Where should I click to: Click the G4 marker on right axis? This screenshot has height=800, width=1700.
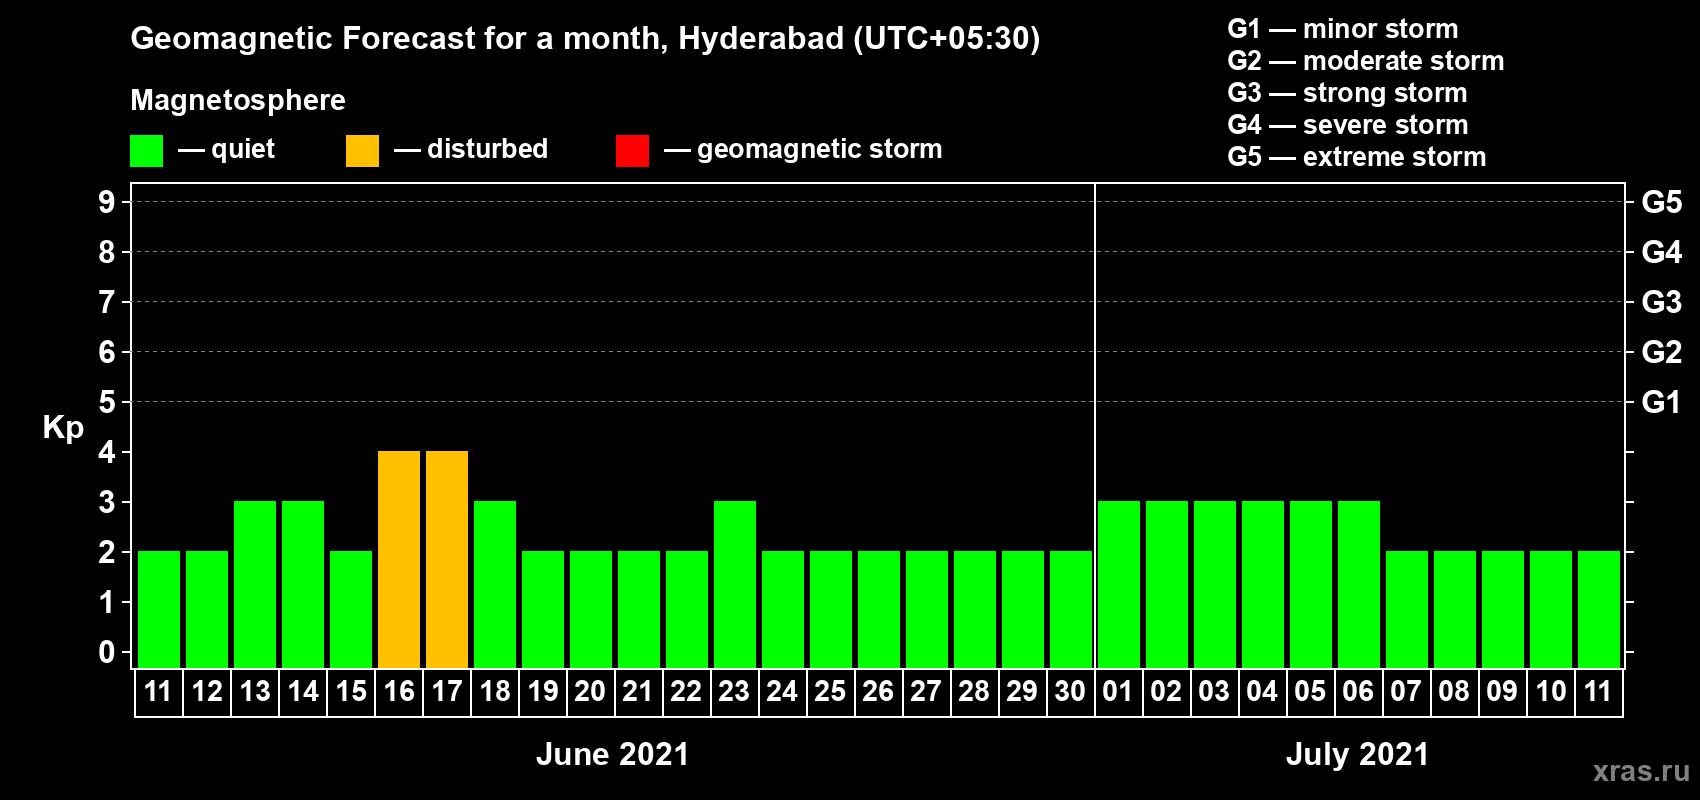1662,252
